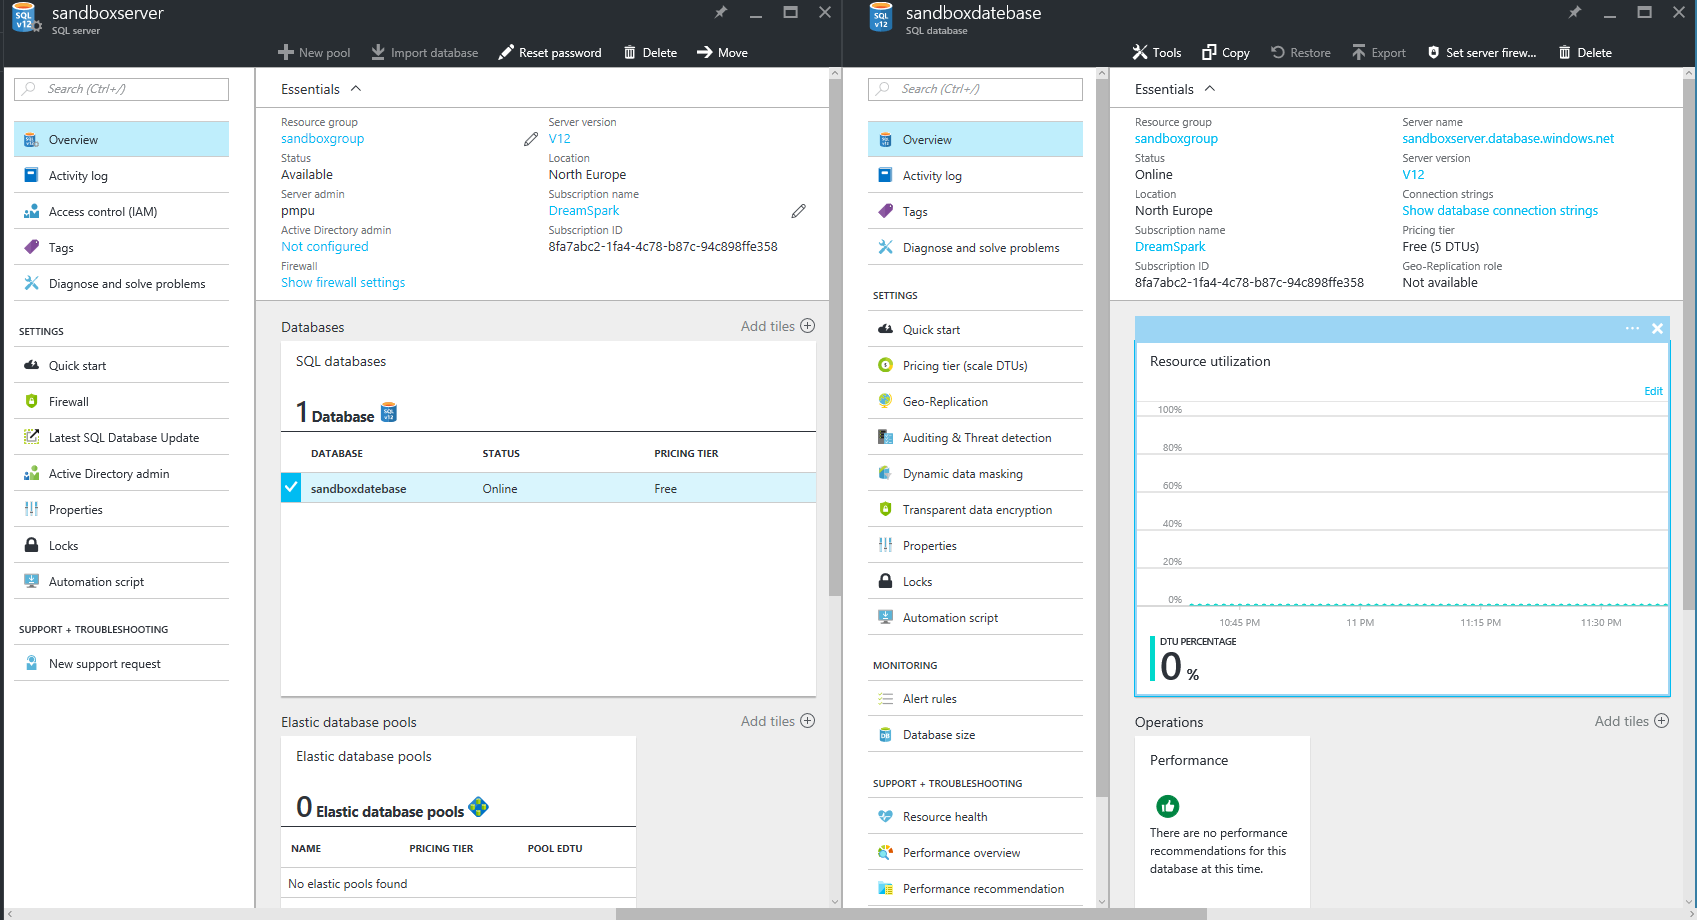Screen dimensions: 1697x920
Task: Open Access control (IAM)
Action: coord(121,212)
